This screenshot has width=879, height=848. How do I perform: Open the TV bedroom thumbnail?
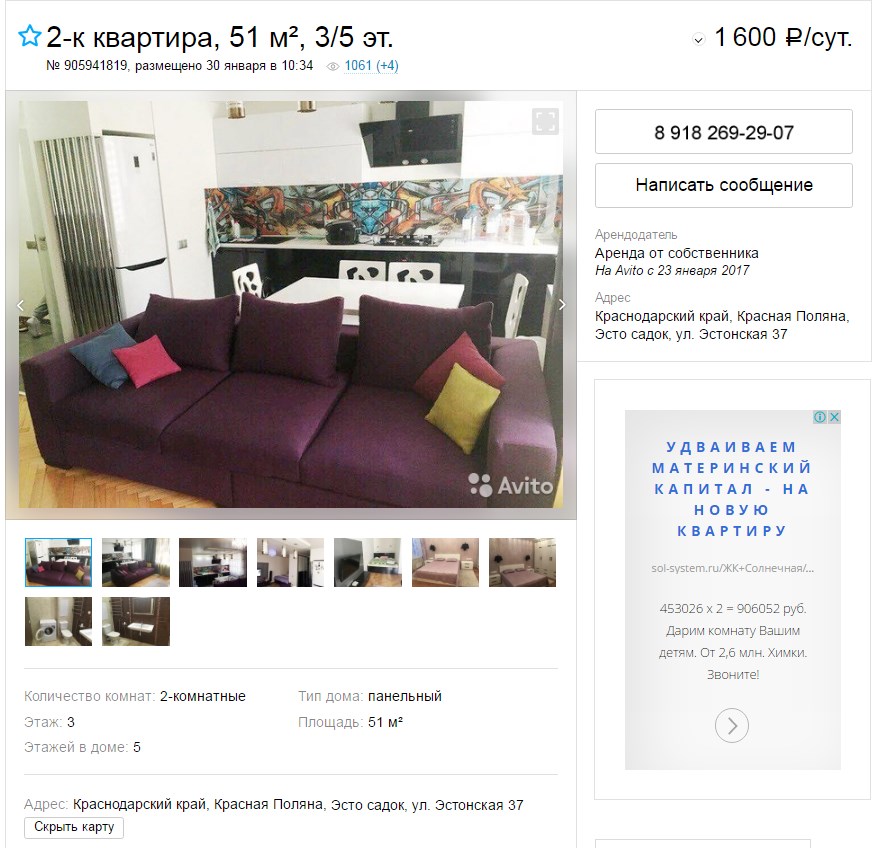(x=368, y=562)
